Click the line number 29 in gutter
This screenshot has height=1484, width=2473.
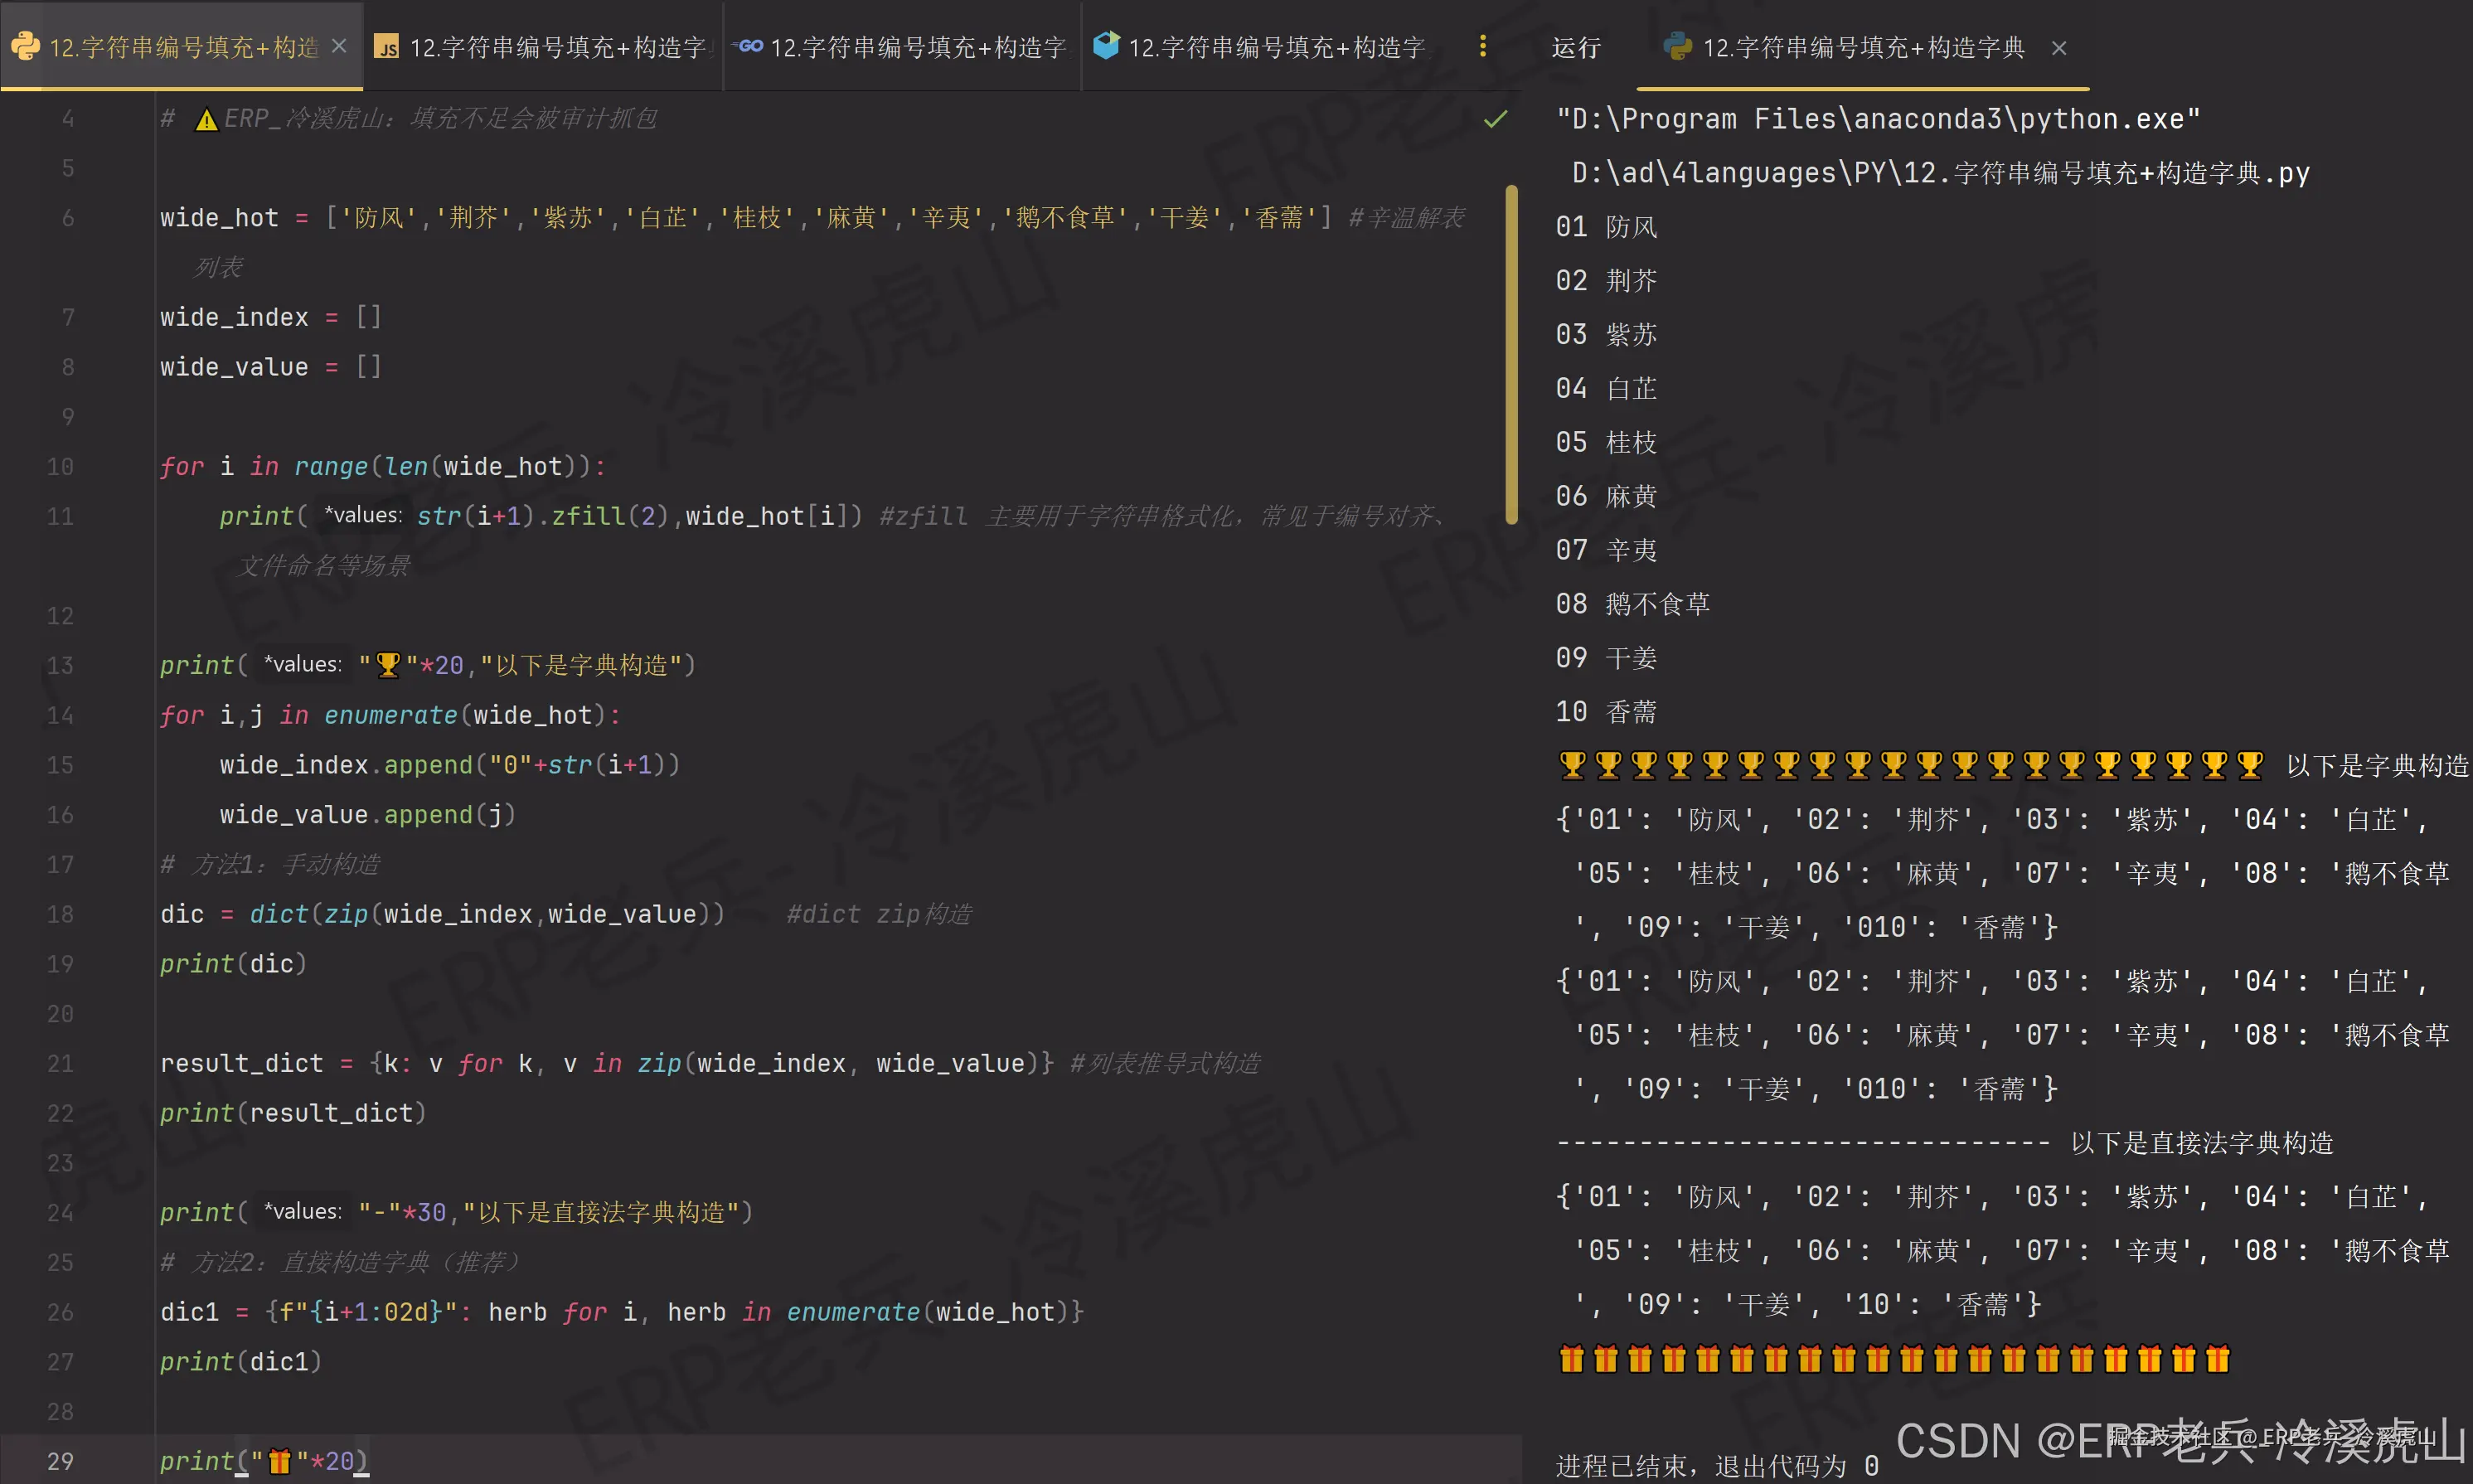[60, 1460]
